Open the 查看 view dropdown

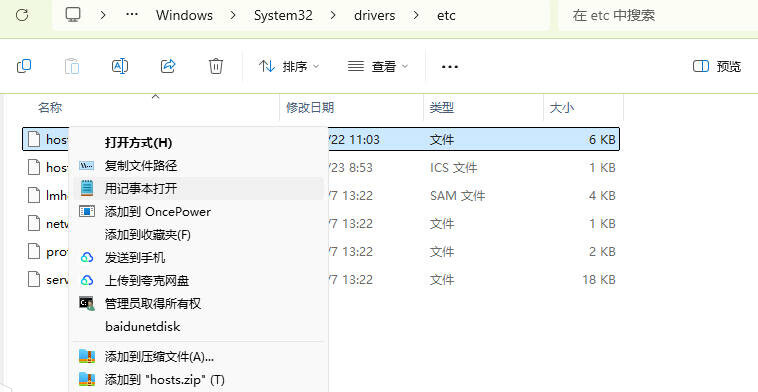pos(378,66)
